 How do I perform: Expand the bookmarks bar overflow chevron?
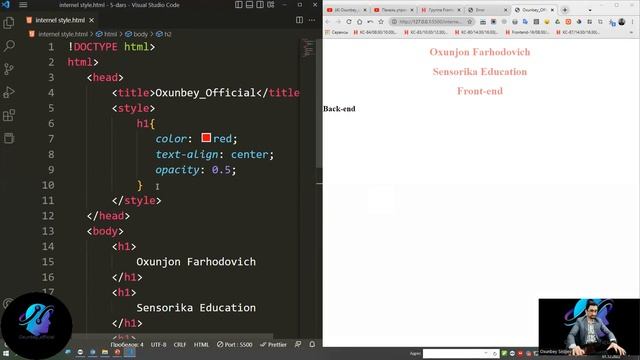click(631, 32)
